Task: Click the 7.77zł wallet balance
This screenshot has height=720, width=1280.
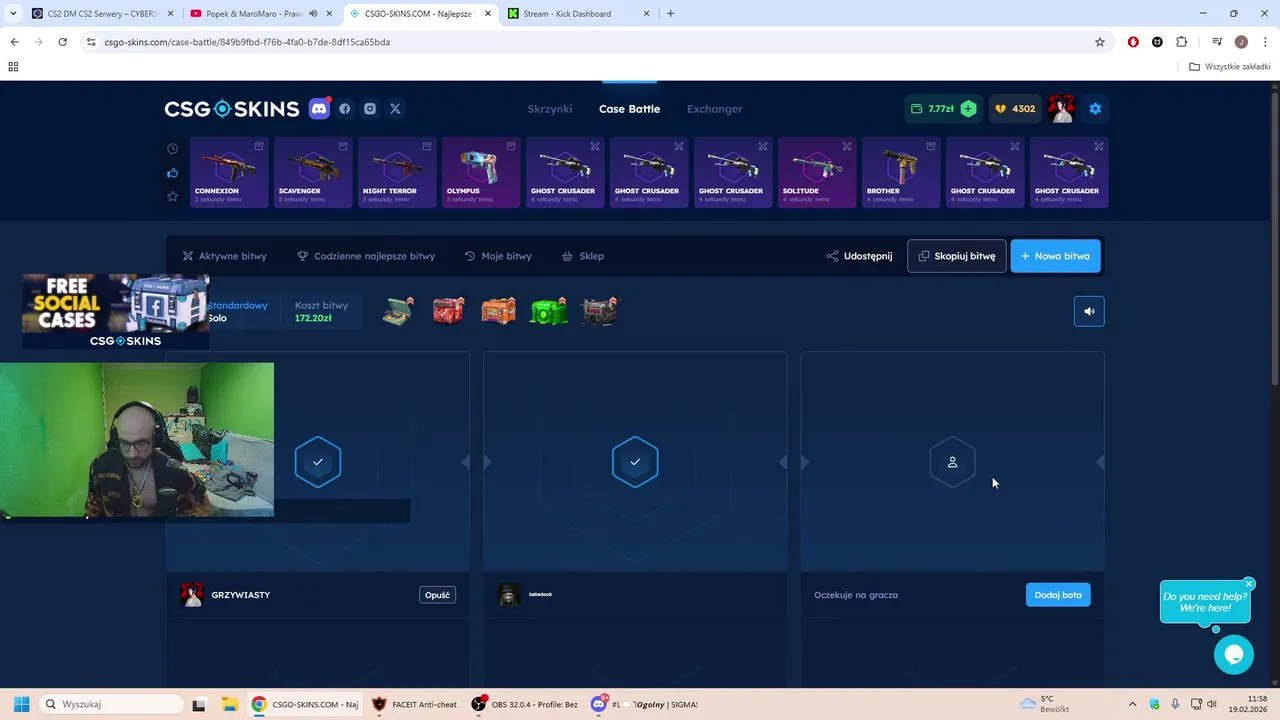Action: pyautogui.click(x=933, y=109)
